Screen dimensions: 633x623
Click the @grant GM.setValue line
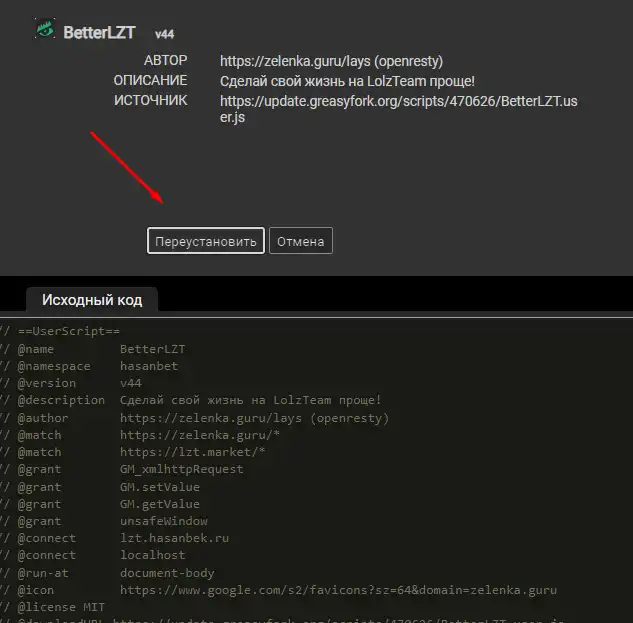[x=100, y=487]
